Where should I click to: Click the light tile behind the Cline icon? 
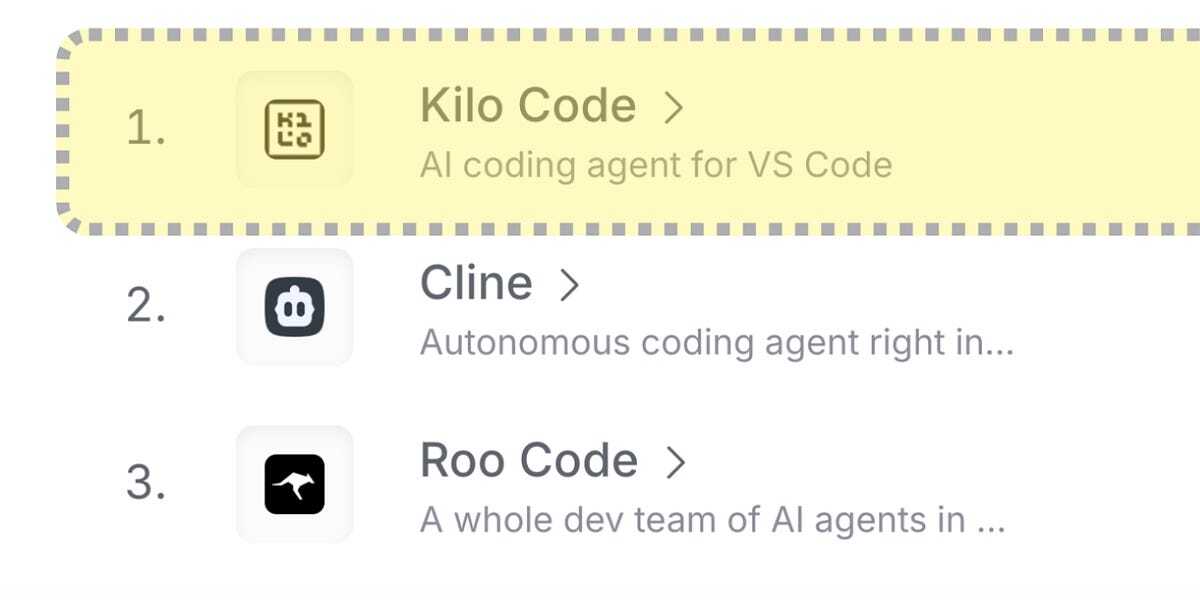[x=294, y=307]
